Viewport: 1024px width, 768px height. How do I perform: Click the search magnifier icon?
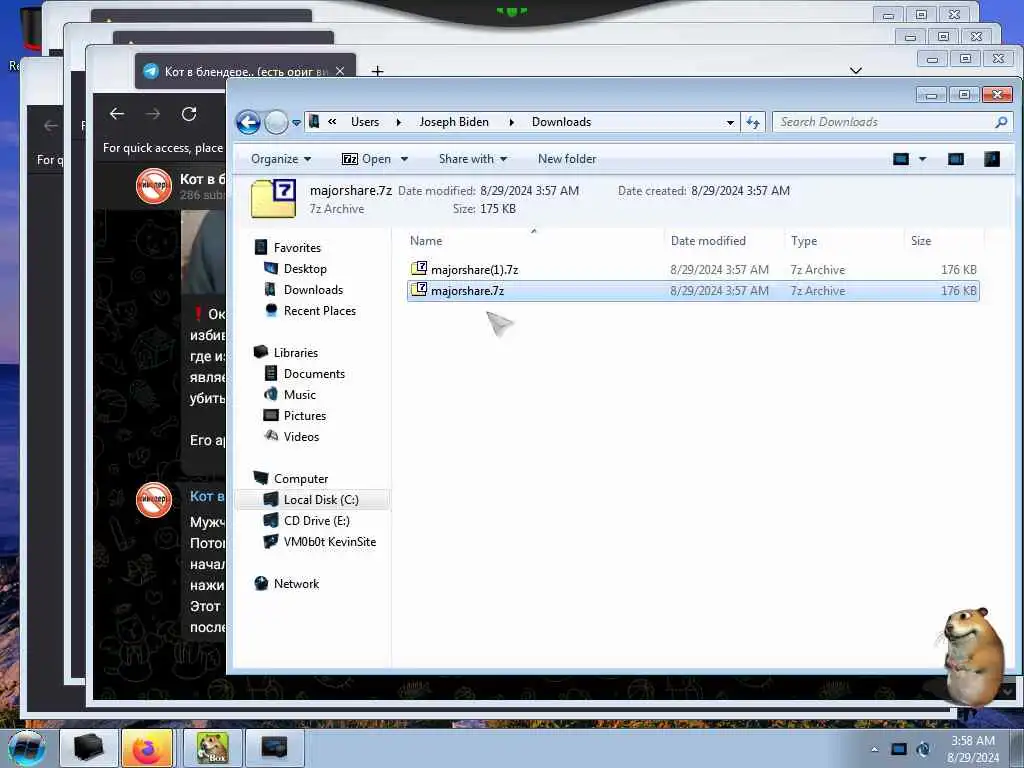click(x=1000, y=122)
